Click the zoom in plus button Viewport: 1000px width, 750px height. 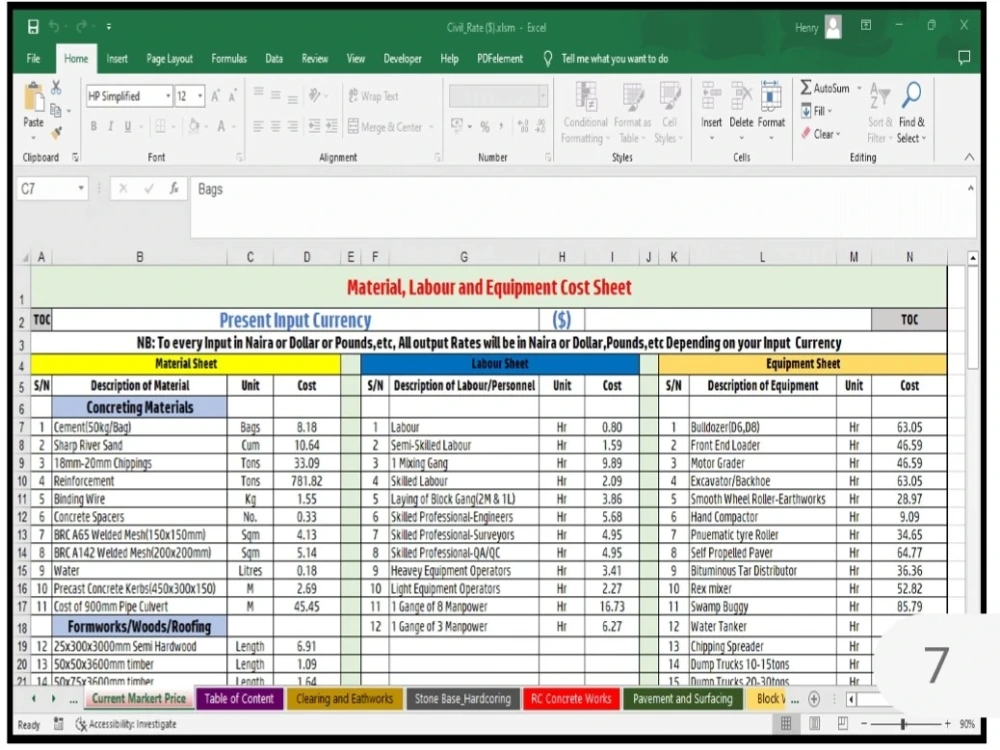[x=948, y=723]
